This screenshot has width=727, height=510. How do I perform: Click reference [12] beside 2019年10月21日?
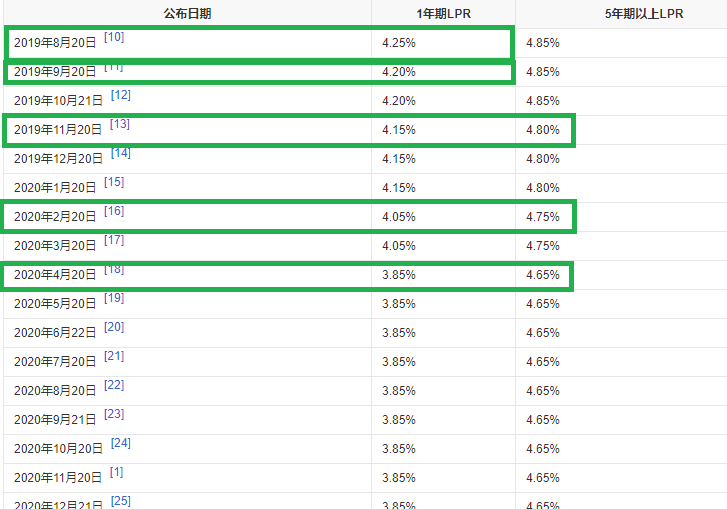tap(121, 95)
